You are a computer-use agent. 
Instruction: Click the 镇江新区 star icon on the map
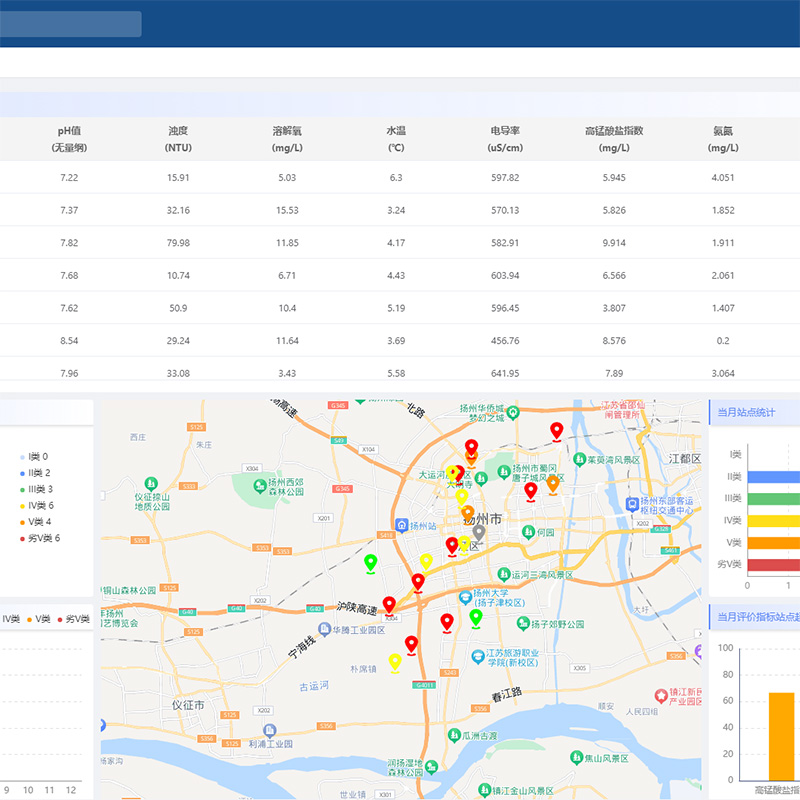click(660, 695)
